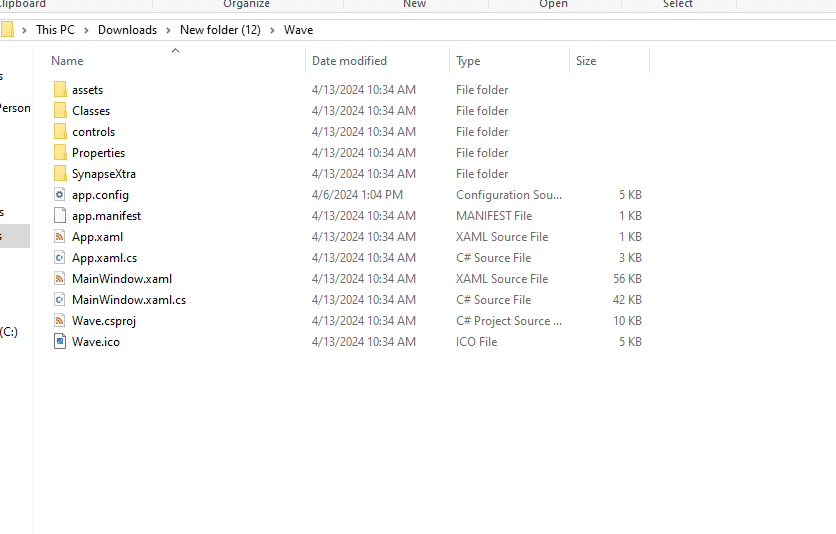Click the App.xaml file icon
This screenshot has width=836, height=534.
(60, 237)
